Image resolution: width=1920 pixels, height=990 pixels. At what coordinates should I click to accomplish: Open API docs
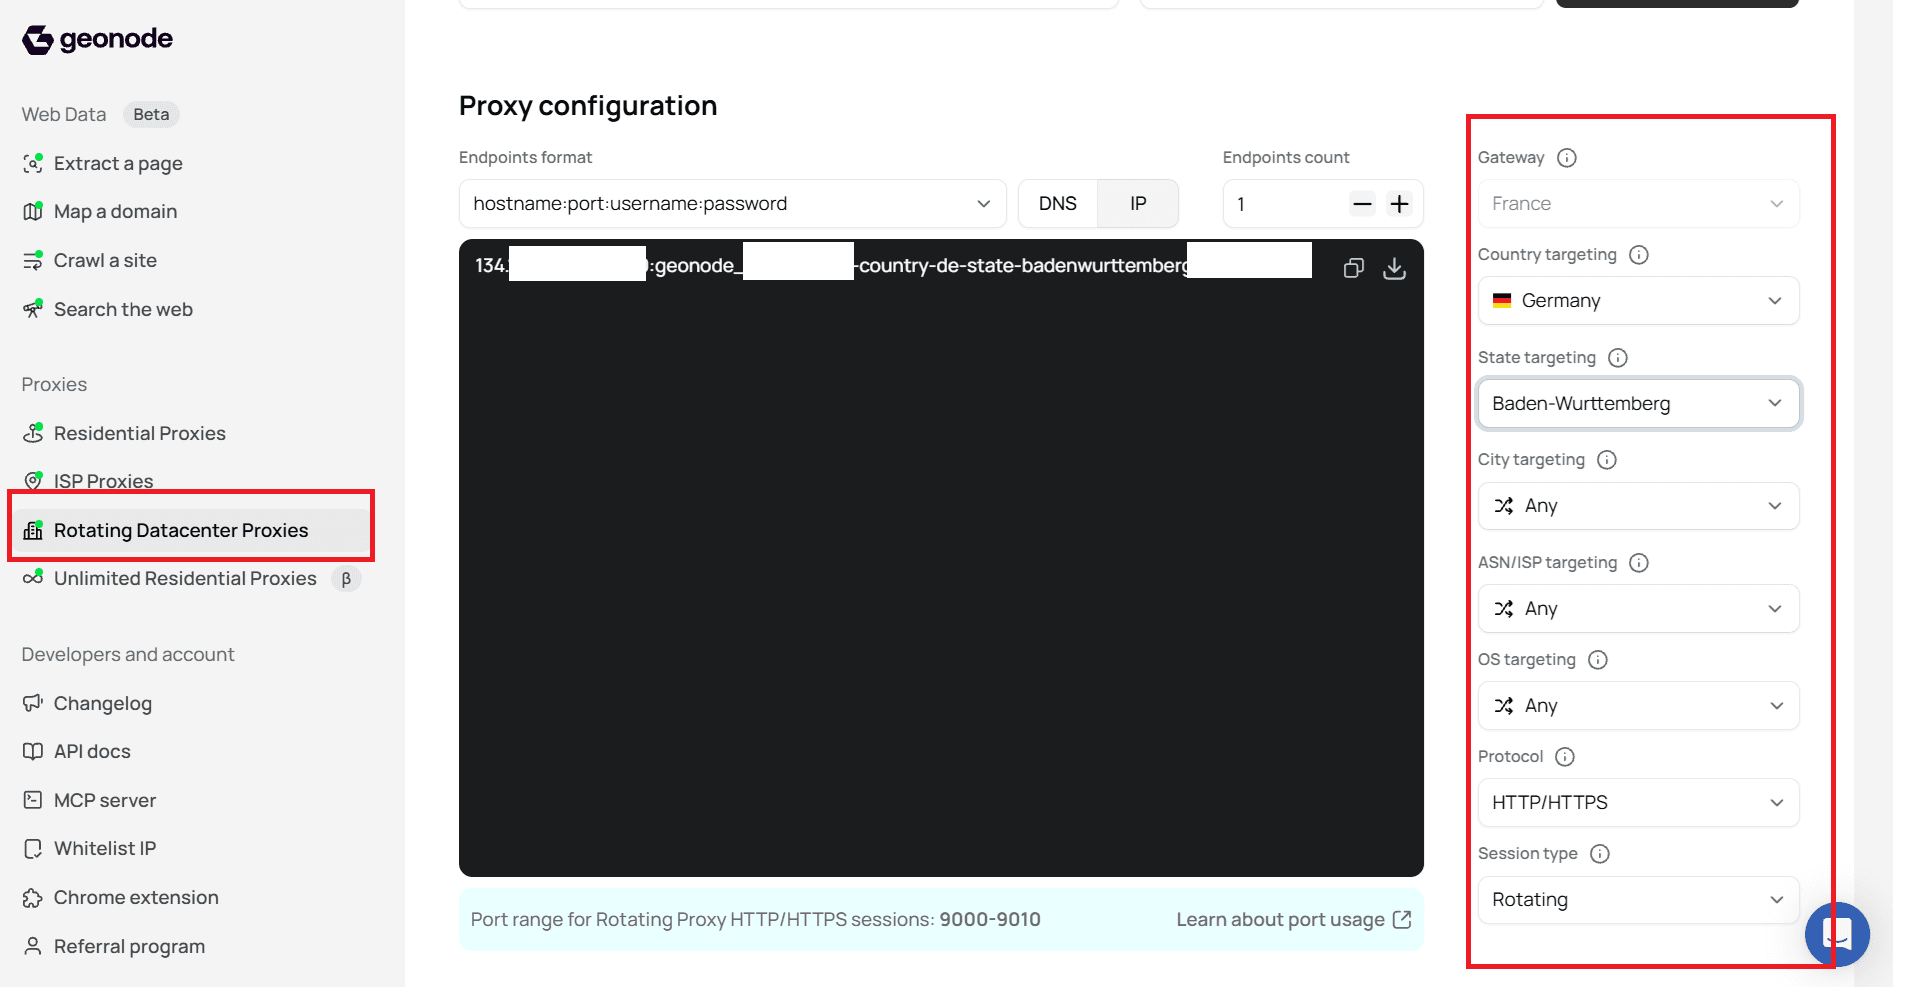click(x=92, y=751)
